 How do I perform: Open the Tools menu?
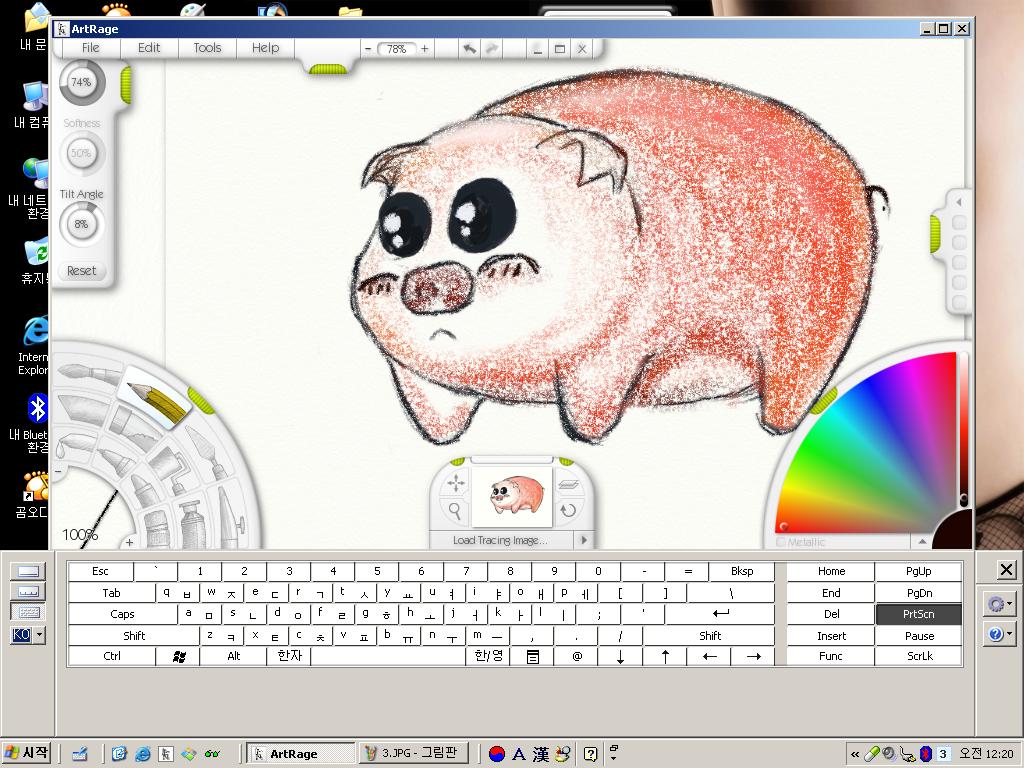pos(207,48)
